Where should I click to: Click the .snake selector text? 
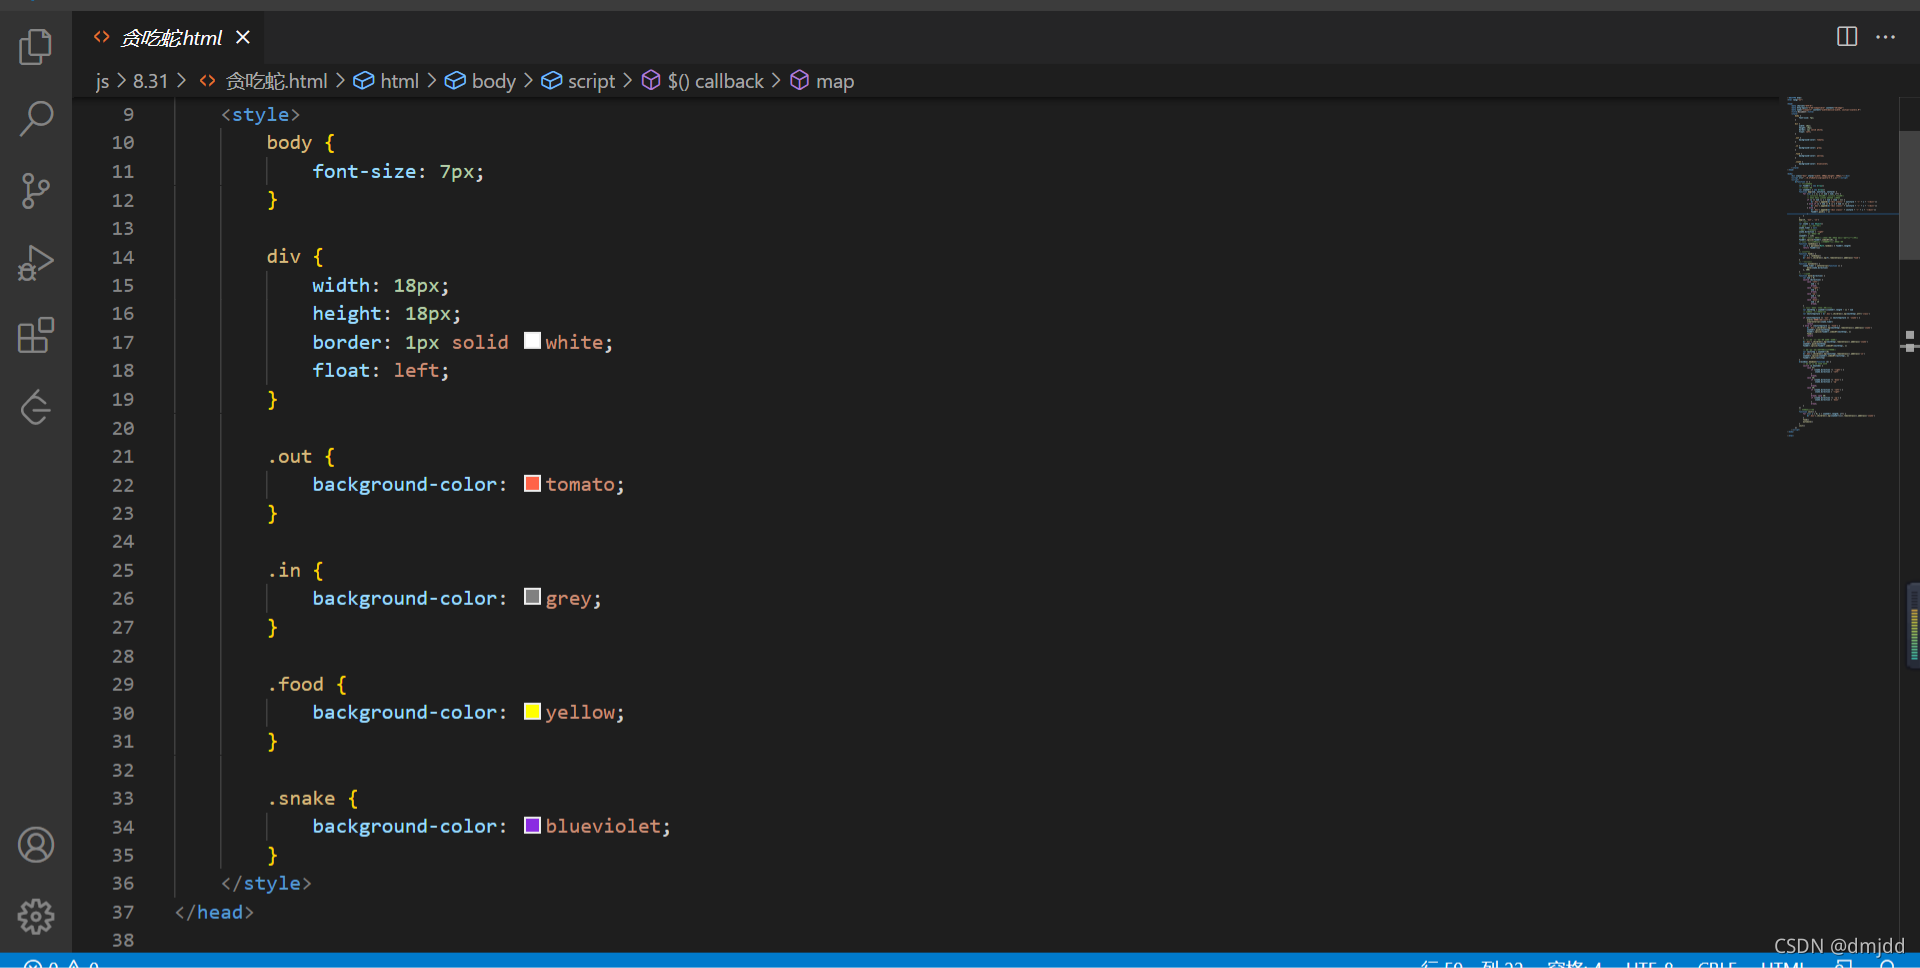[301, 798]
